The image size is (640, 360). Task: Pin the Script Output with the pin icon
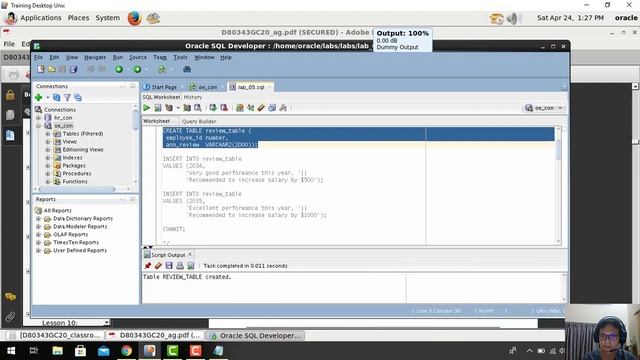tap(147, 266)
